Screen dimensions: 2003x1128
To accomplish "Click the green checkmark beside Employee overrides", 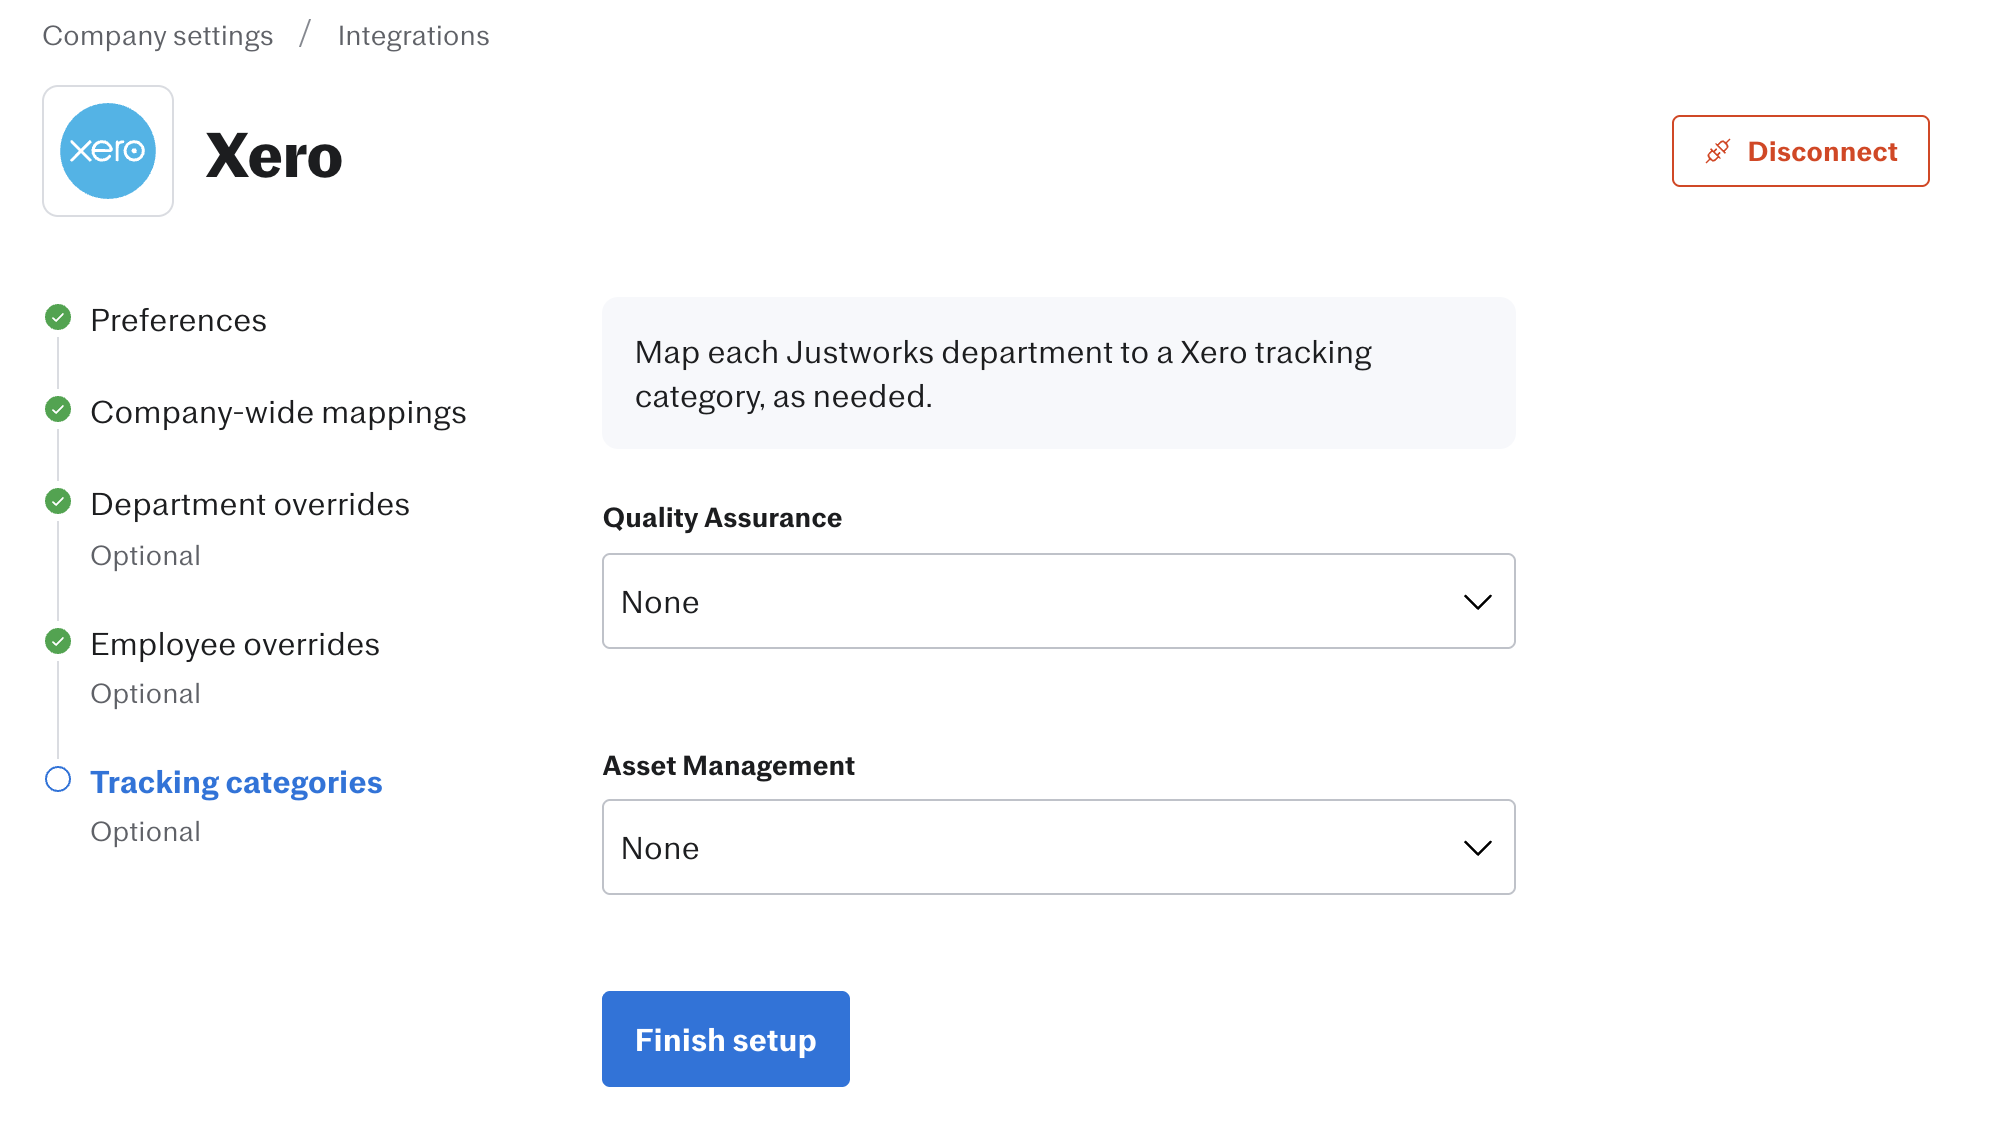I will click(x=58, y=642).
